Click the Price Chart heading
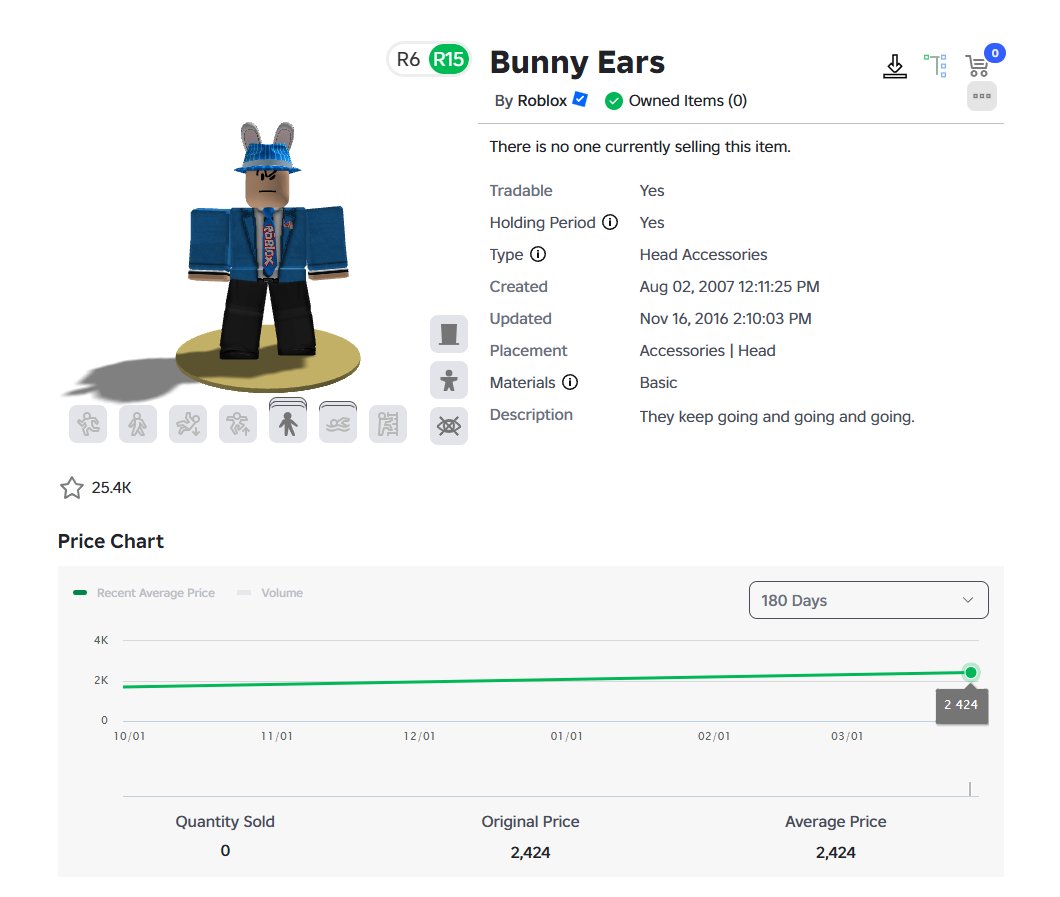1060x897 pixels. pos(111,541)
